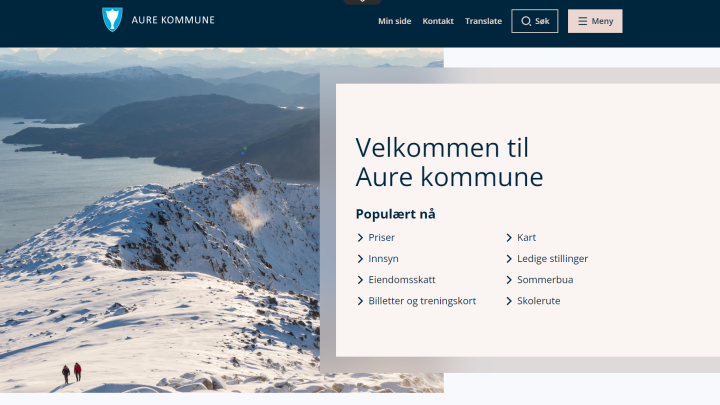Click the arrow icon before Sommerbua
The width and height of the screenshot is (720, 405).
tap(509, 280)
